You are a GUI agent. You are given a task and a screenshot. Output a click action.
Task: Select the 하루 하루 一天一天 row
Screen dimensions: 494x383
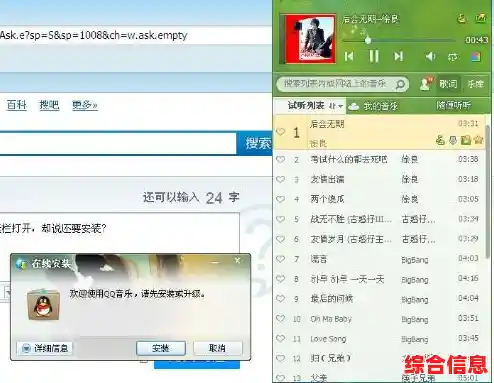[x=379, y=279]
